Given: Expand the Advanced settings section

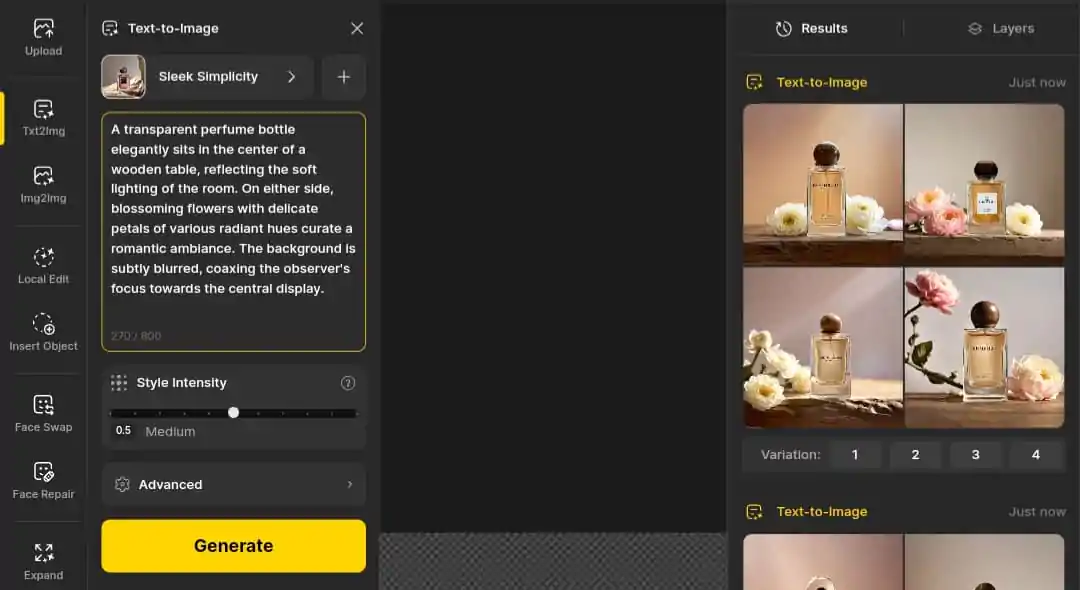Looking at the screenshot, I should (233, 485).
